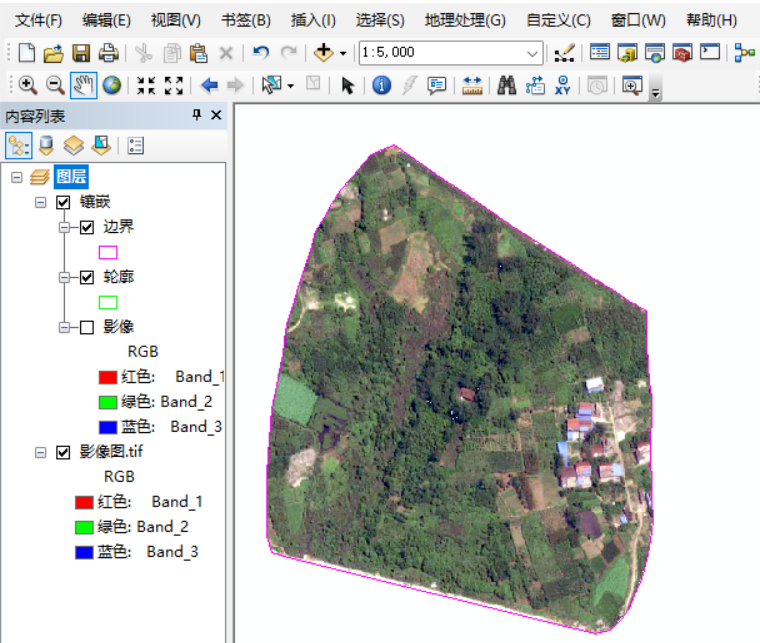Open the 地理处理(G) menu
This screenshot has height=643, width=760.
[x=465, y=20]
